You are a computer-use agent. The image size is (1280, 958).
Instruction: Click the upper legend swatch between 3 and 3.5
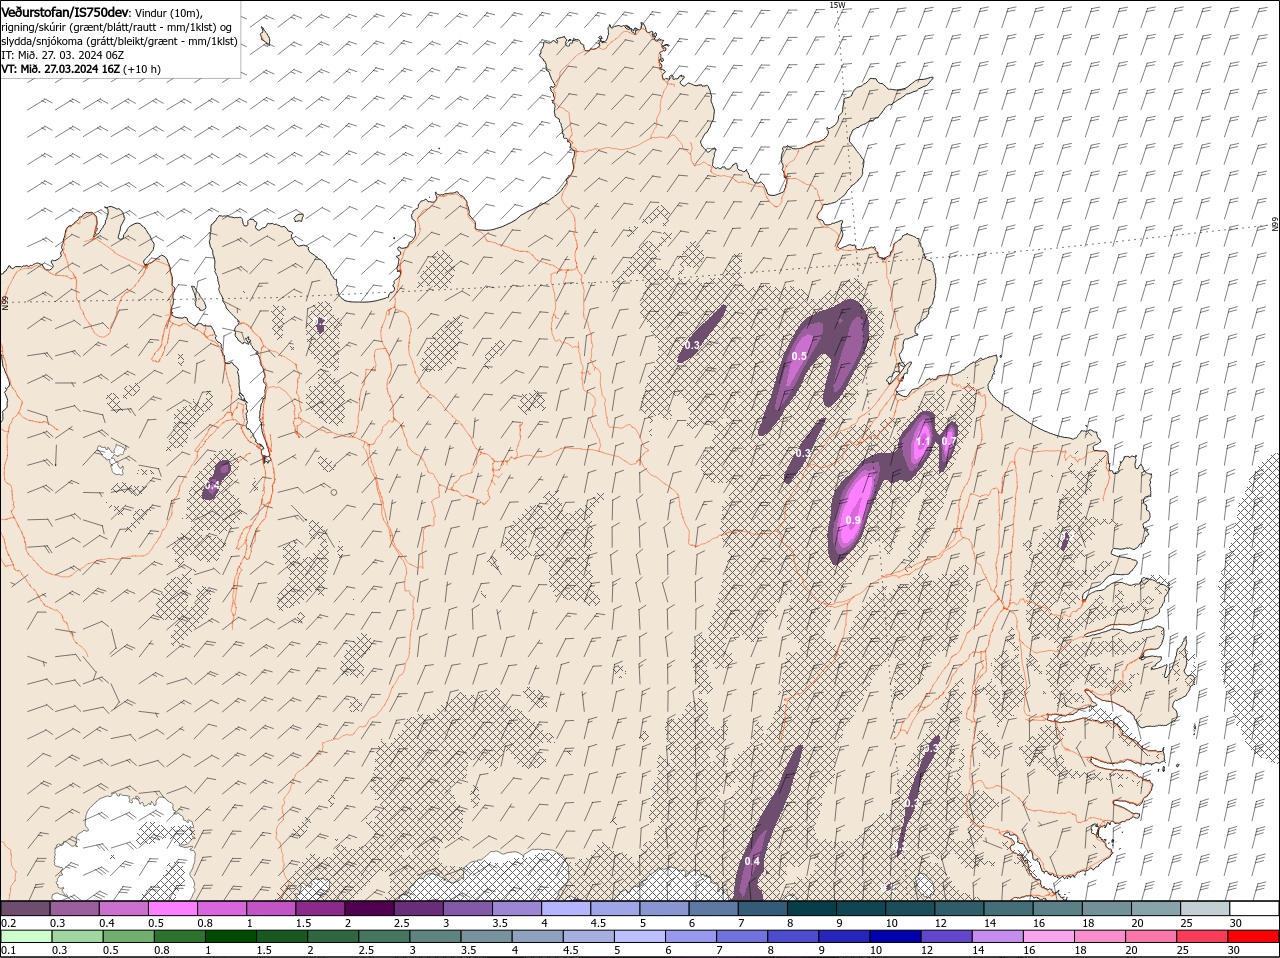(x=467, y=908)
